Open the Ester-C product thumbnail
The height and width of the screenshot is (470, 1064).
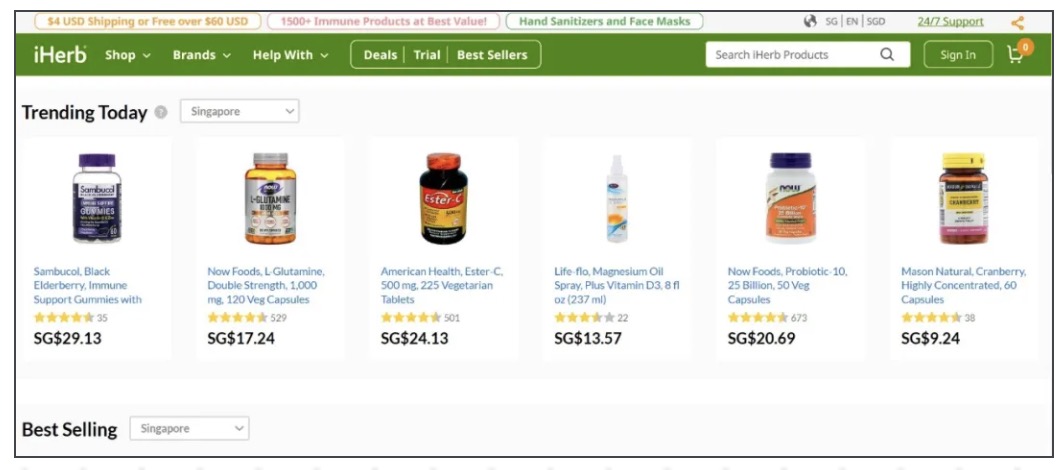[x=443, y=198]
